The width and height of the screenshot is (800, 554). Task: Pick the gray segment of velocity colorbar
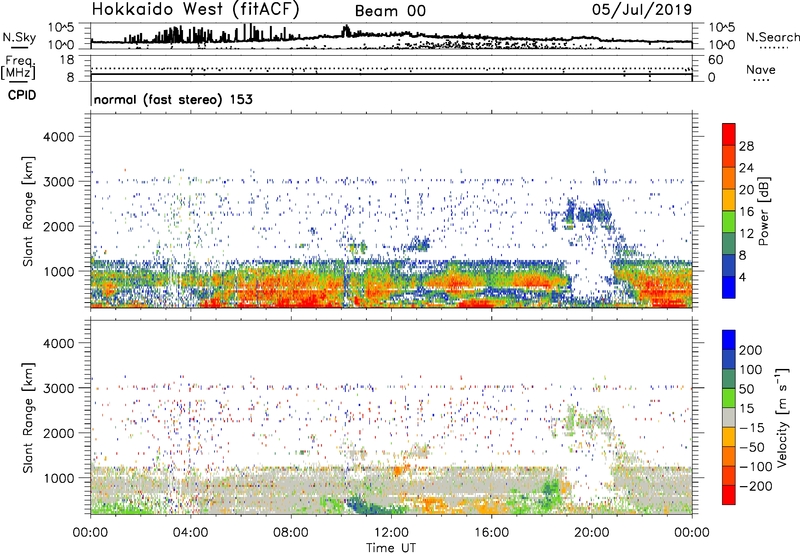[729, 418]
